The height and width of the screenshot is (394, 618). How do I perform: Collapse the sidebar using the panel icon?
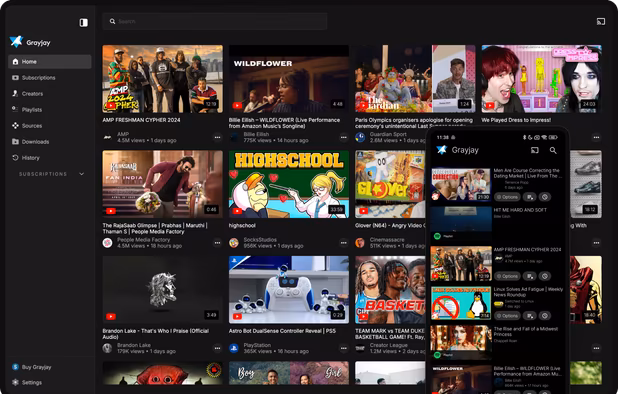pyautogui.click(x=84, y=22)
